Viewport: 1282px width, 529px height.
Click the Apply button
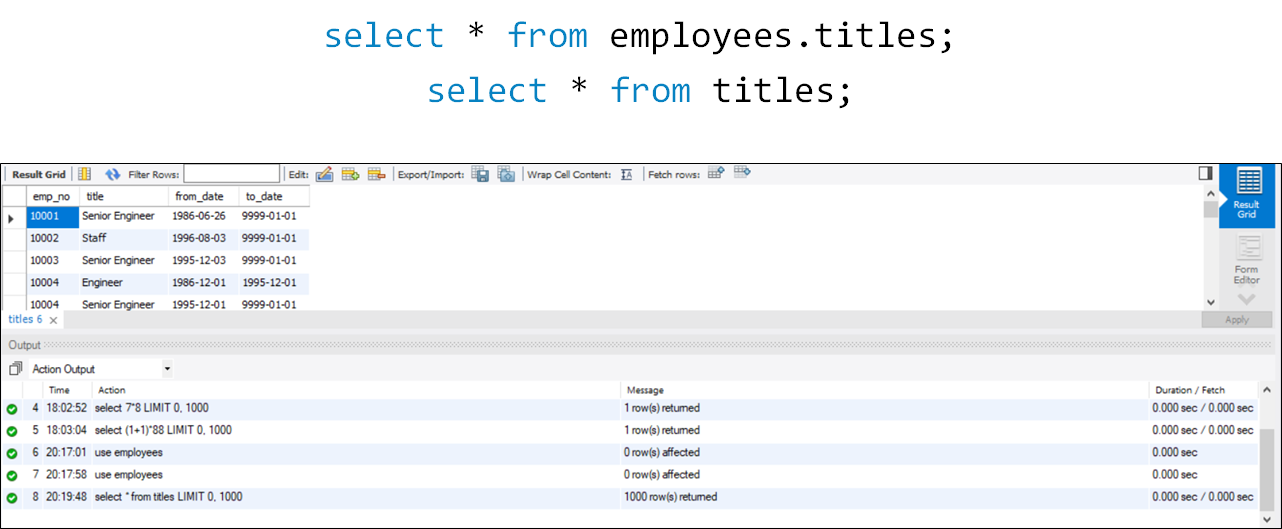point(1237,320)
